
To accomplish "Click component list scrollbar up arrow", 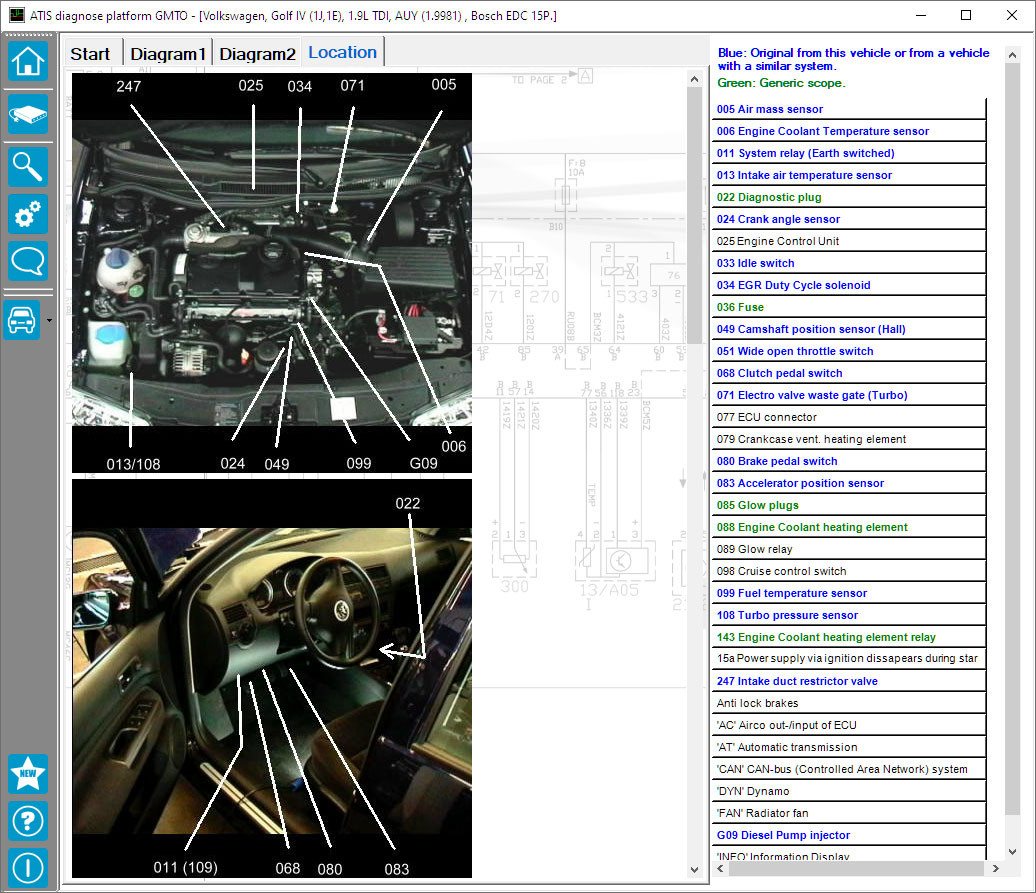I will pos(1012,55).
